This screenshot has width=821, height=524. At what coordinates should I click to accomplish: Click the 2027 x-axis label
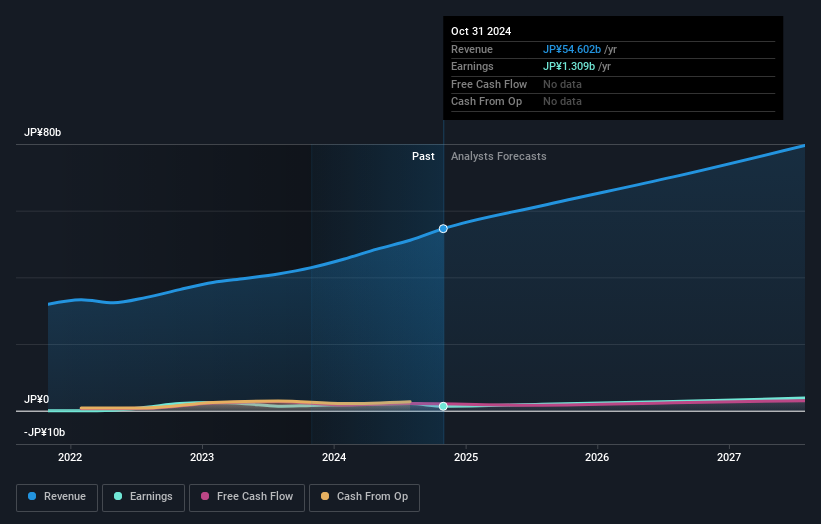coord(728,458)
